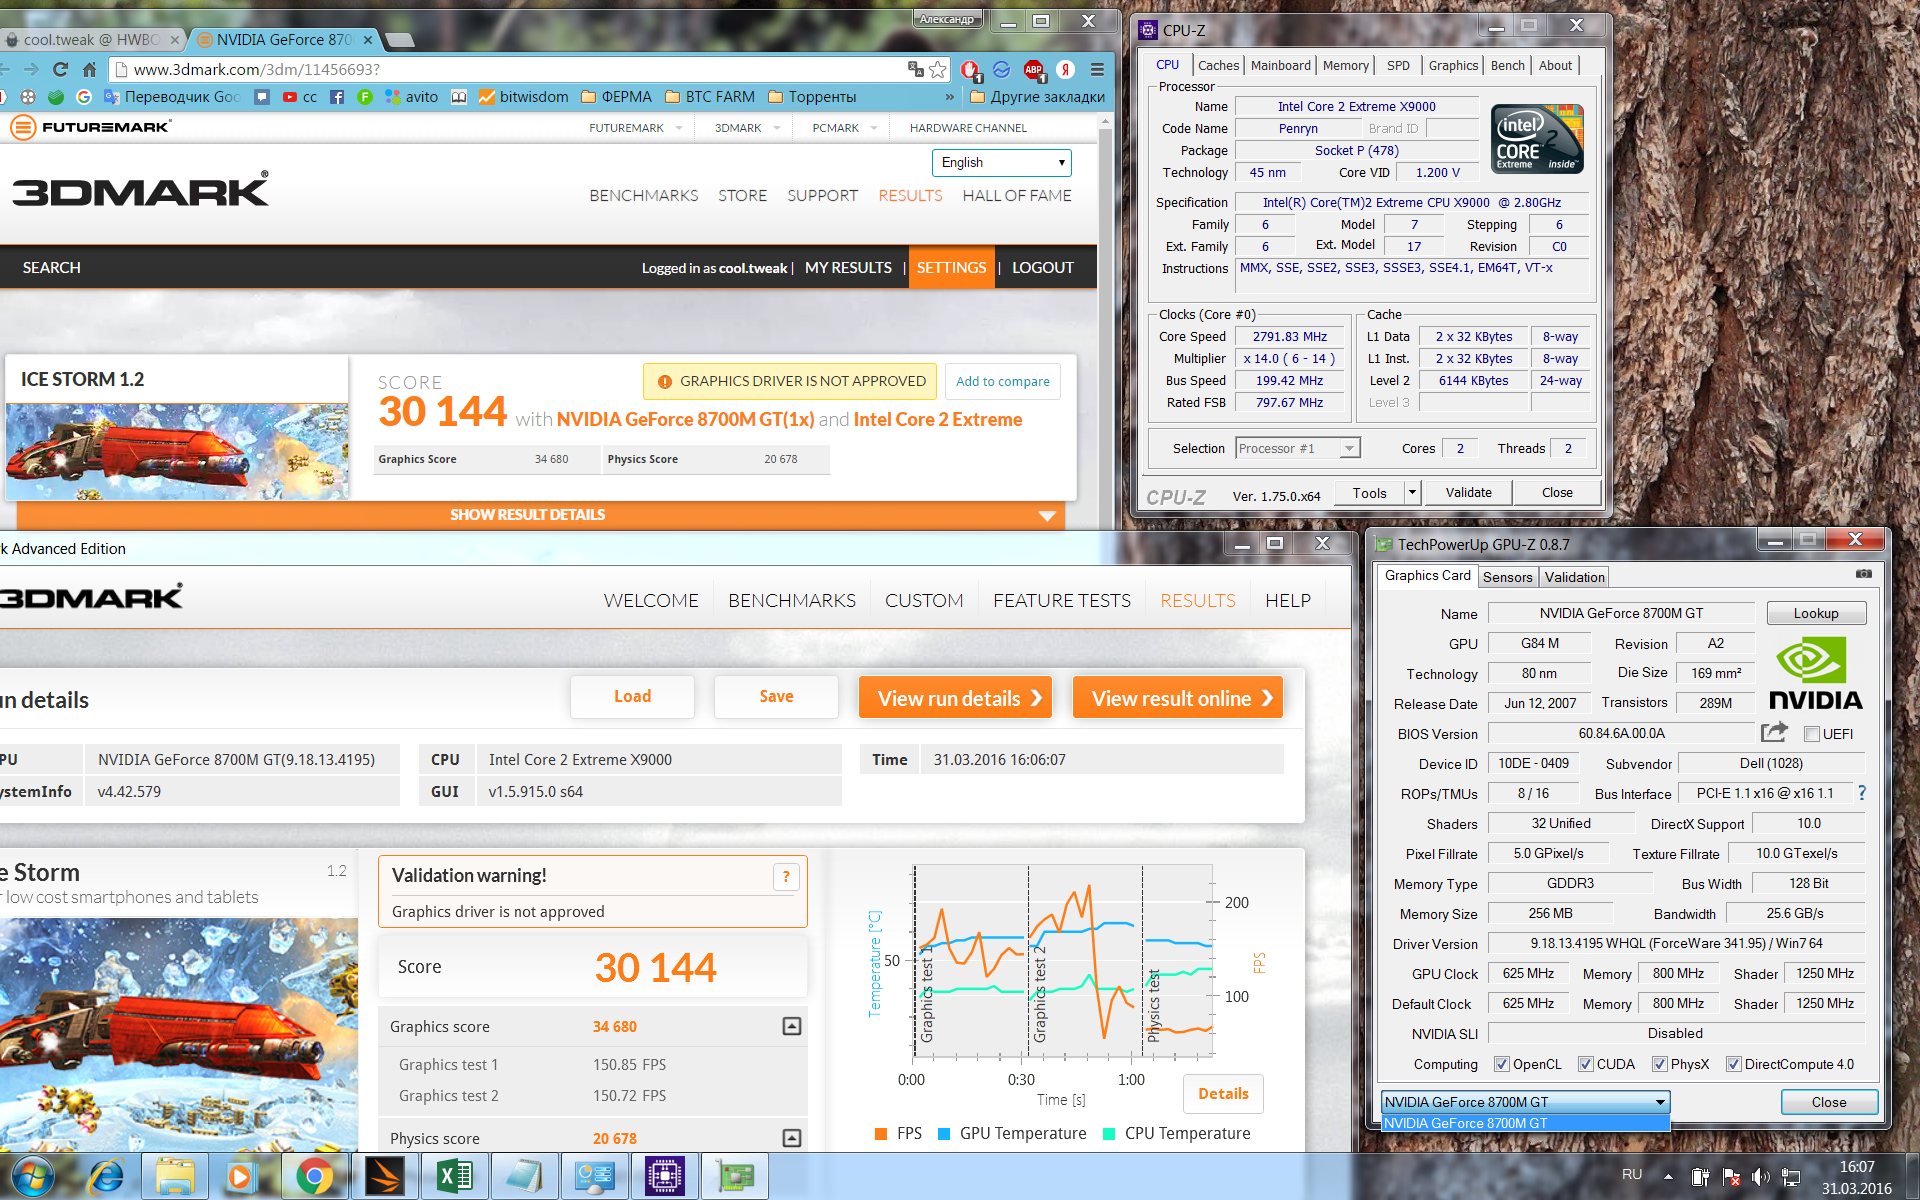Open the Facebook bookmark icon
The image size is (1920, 1200).
coord(337,97)
